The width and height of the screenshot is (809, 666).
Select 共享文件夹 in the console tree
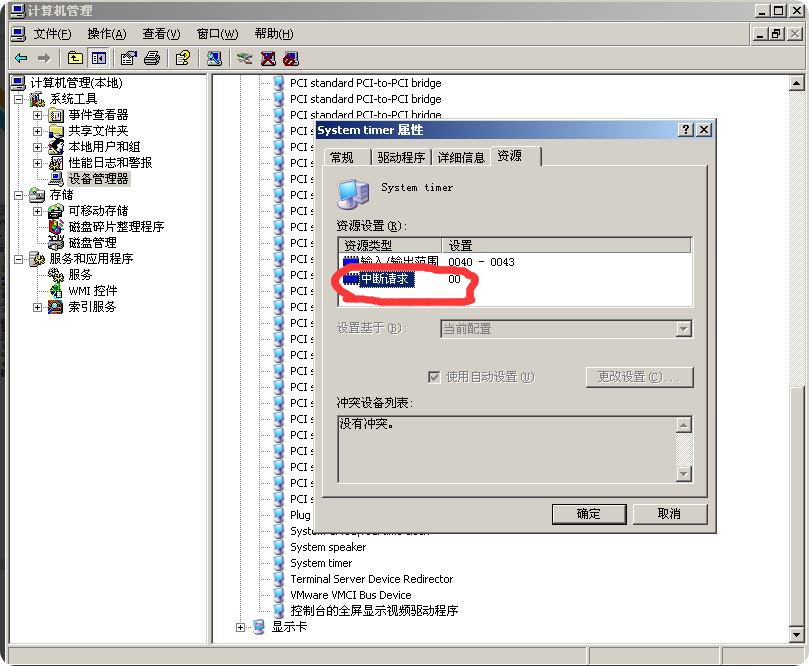pos(99,131)
